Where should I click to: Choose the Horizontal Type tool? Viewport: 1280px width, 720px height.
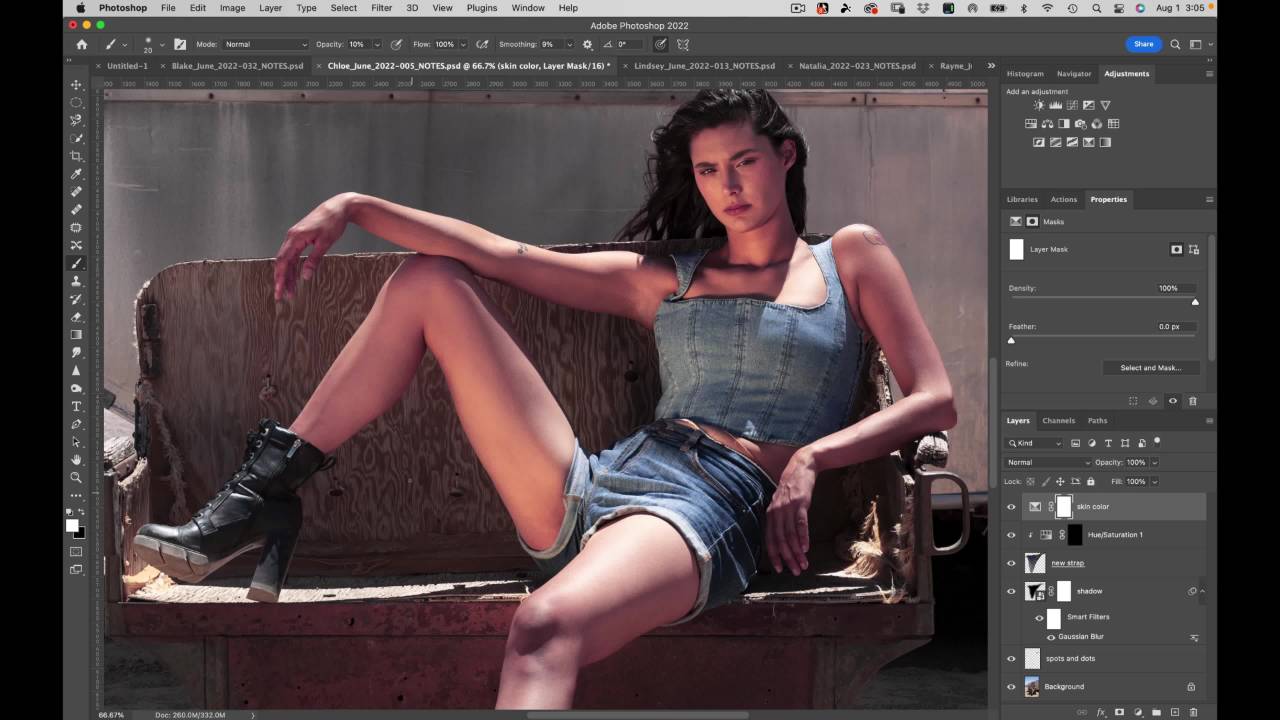pyautogui.click(x=76, y=406)
